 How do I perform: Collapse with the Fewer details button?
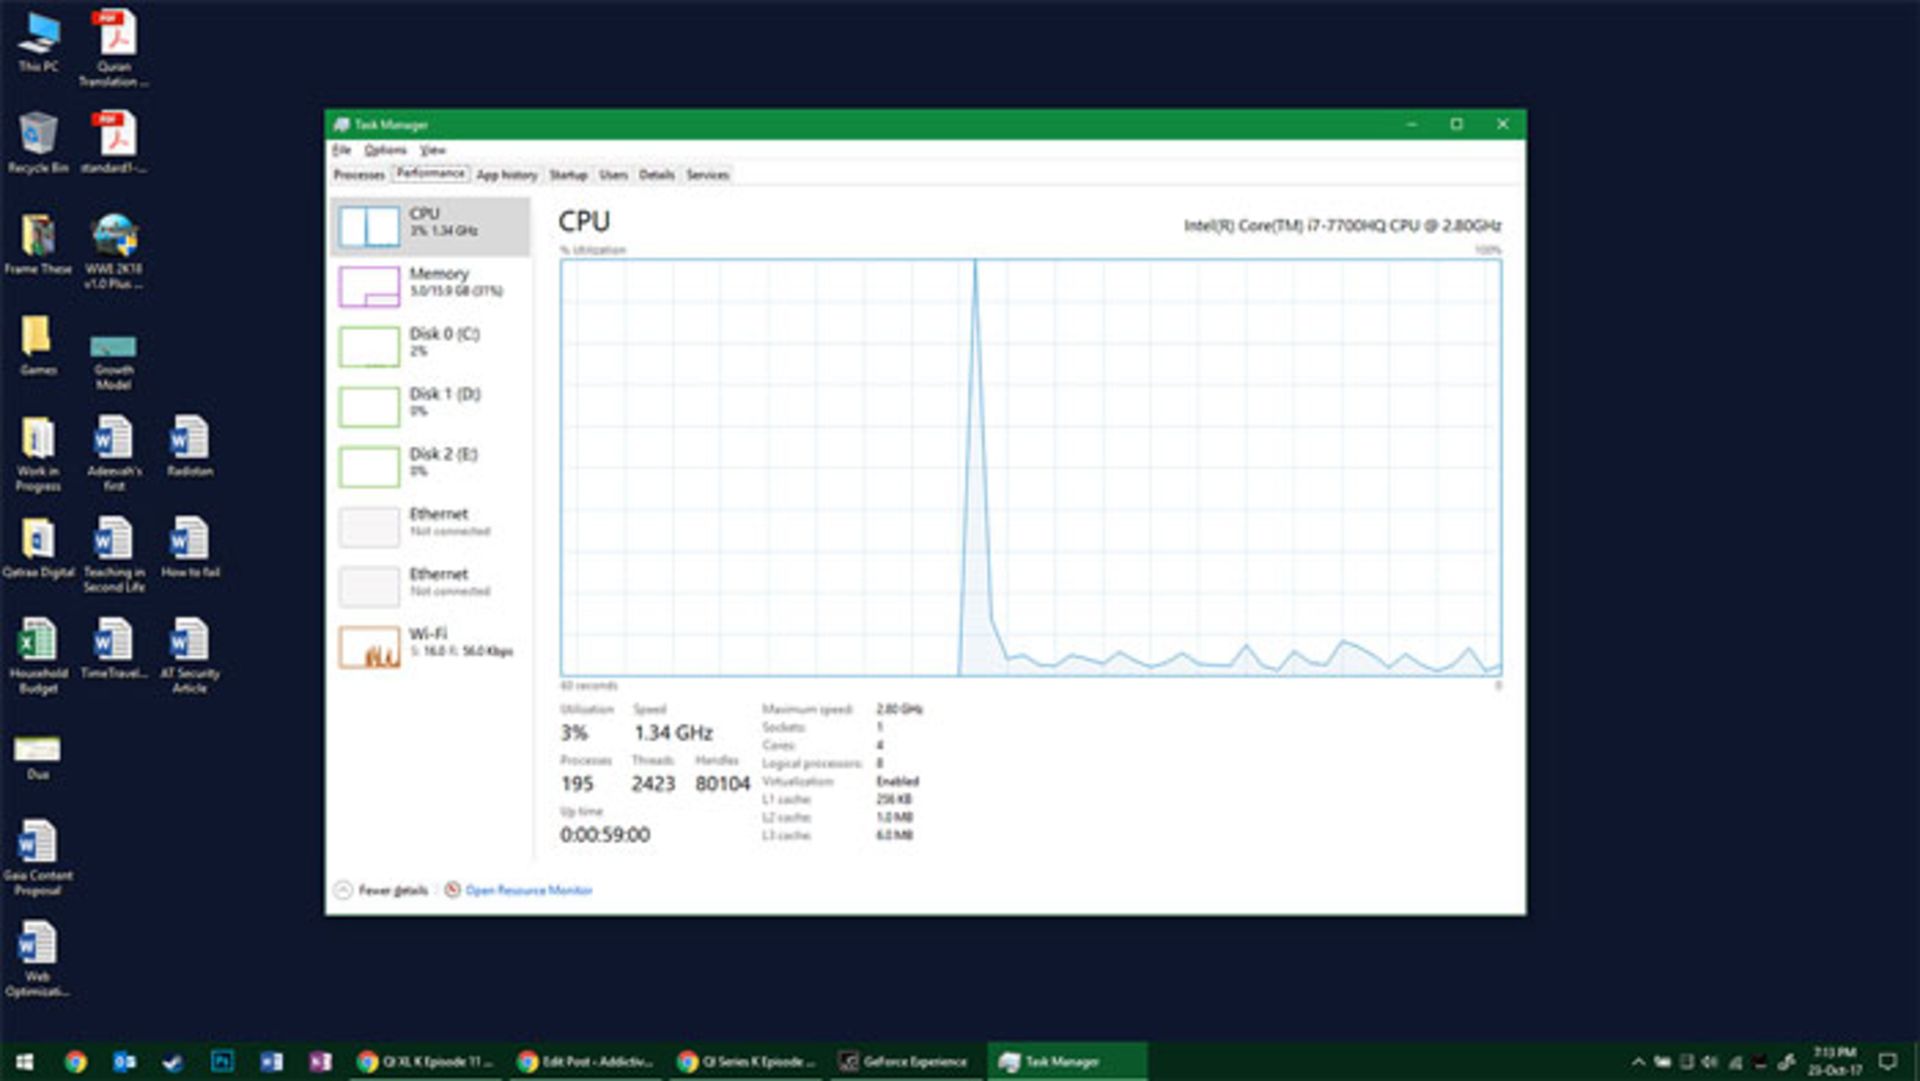point(381,890)
